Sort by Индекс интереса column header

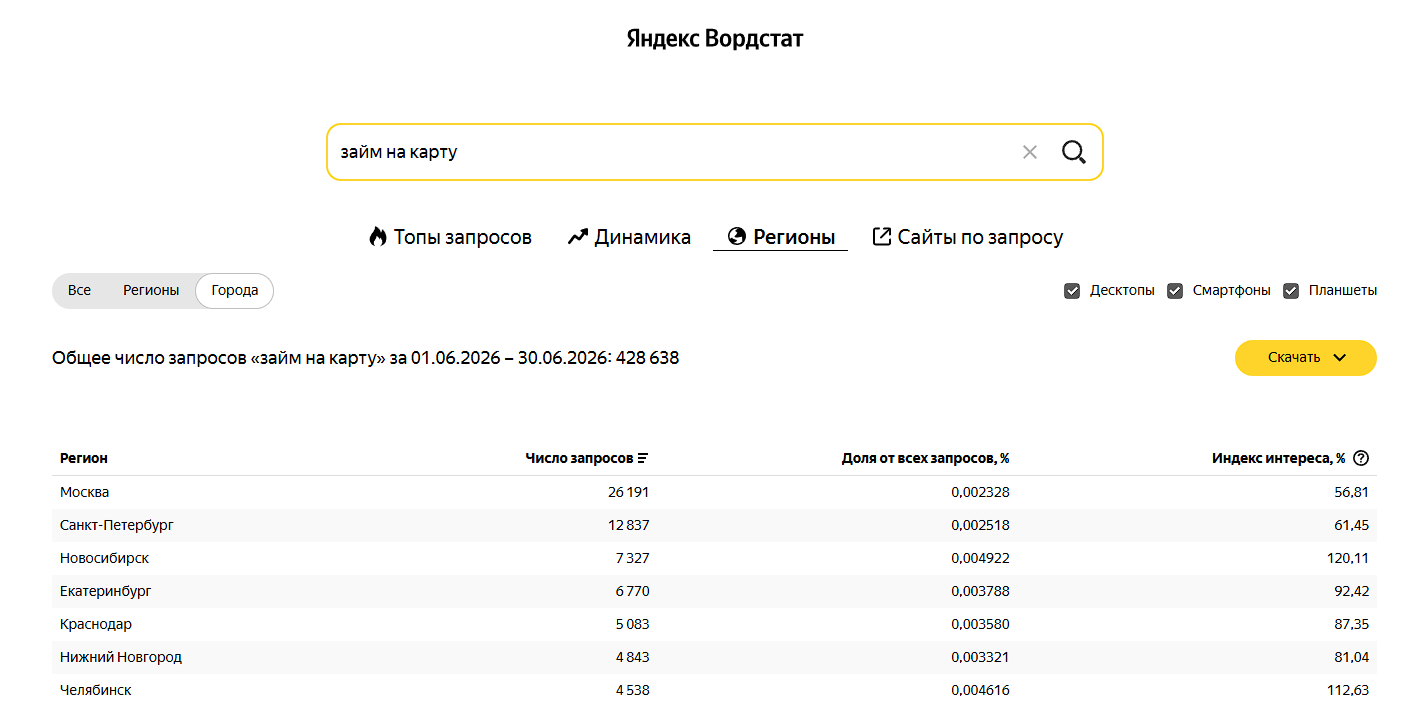[x=1278, y=458]
